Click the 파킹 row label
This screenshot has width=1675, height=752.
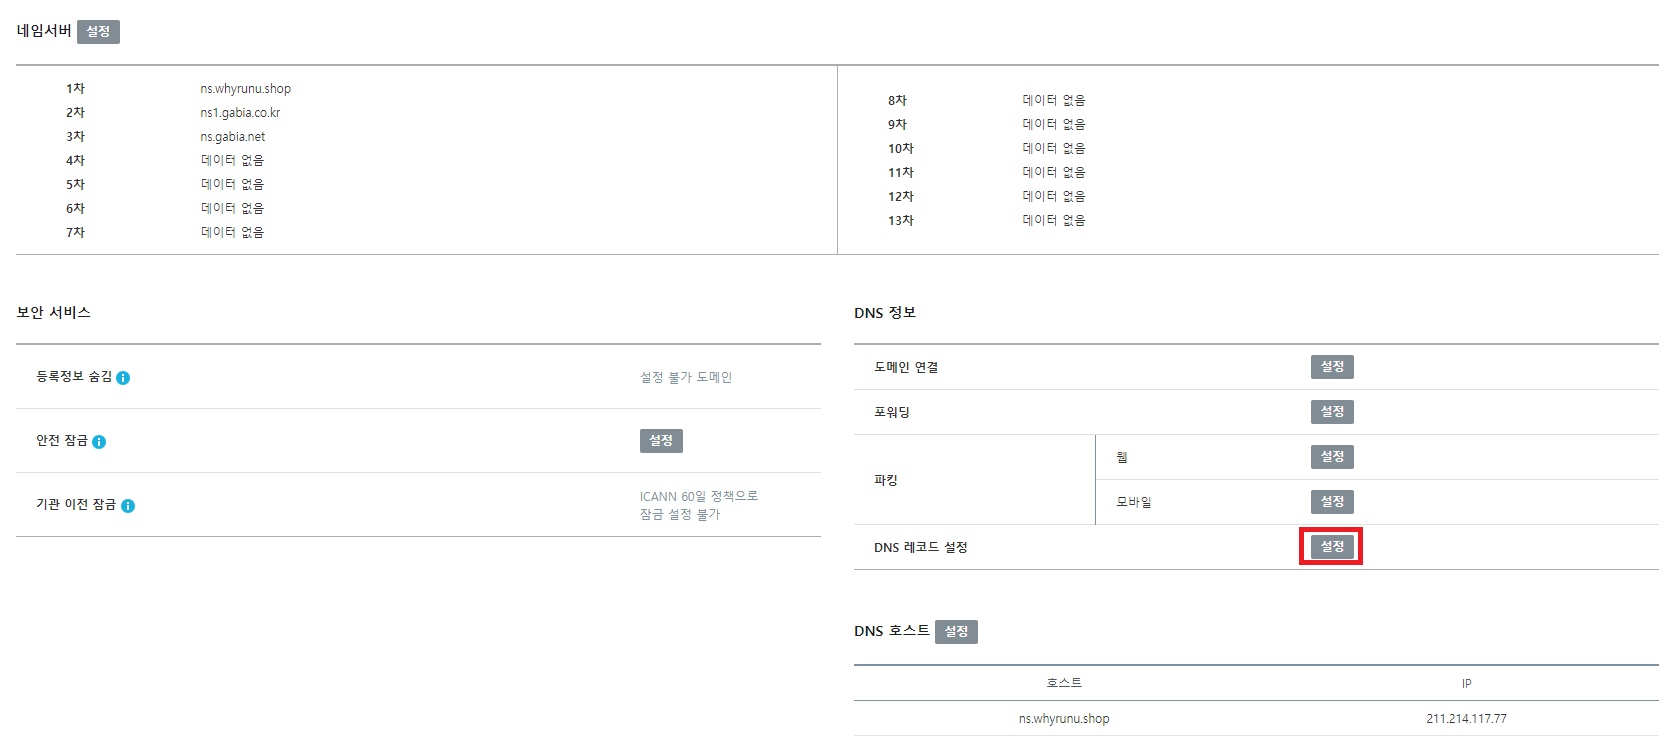coord(886,480)
